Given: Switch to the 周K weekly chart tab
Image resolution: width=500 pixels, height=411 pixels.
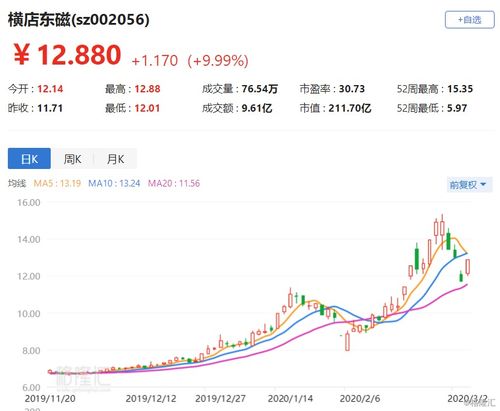Looking at the screenshot, I should coord(72,159).
